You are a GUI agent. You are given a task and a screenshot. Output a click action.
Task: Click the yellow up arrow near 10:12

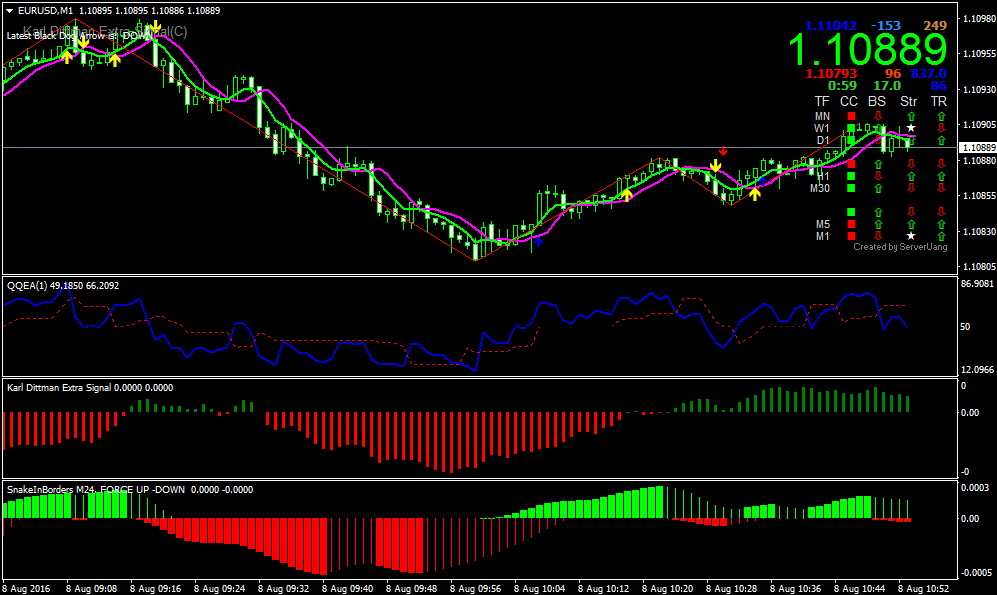pos(627,194)
